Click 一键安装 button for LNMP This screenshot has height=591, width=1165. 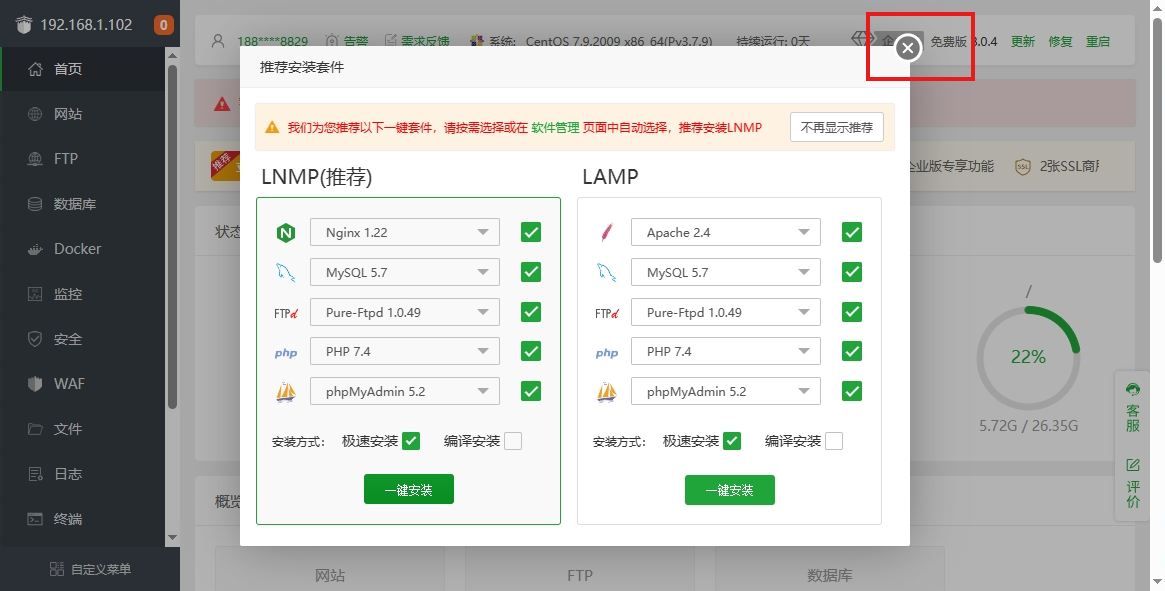[x=409, y=489]
